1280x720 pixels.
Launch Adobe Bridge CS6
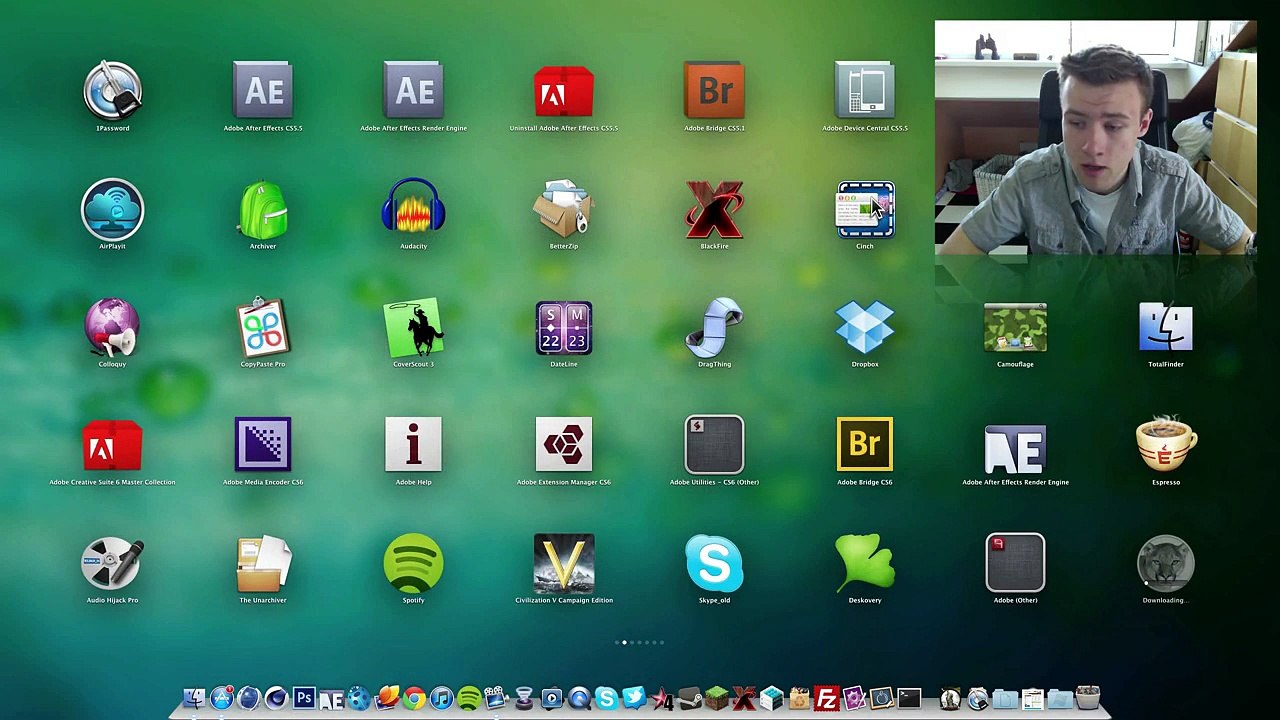(x=865, y=446)
